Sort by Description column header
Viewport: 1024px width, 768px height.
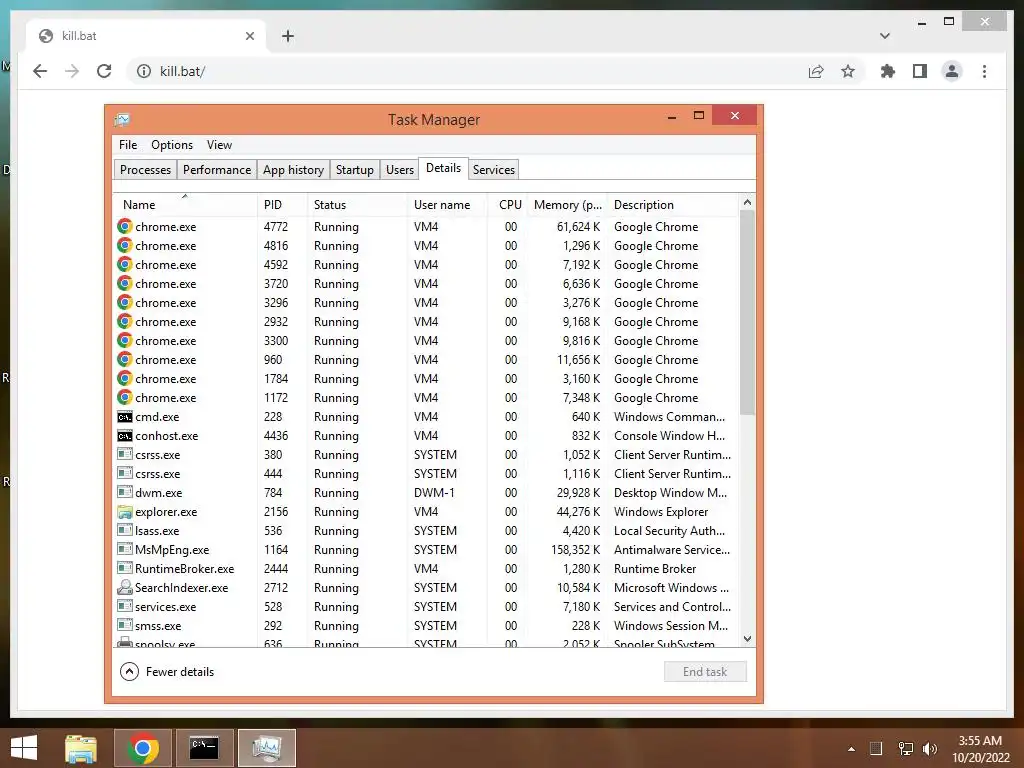pyautogui.click(x=673, y=204)
